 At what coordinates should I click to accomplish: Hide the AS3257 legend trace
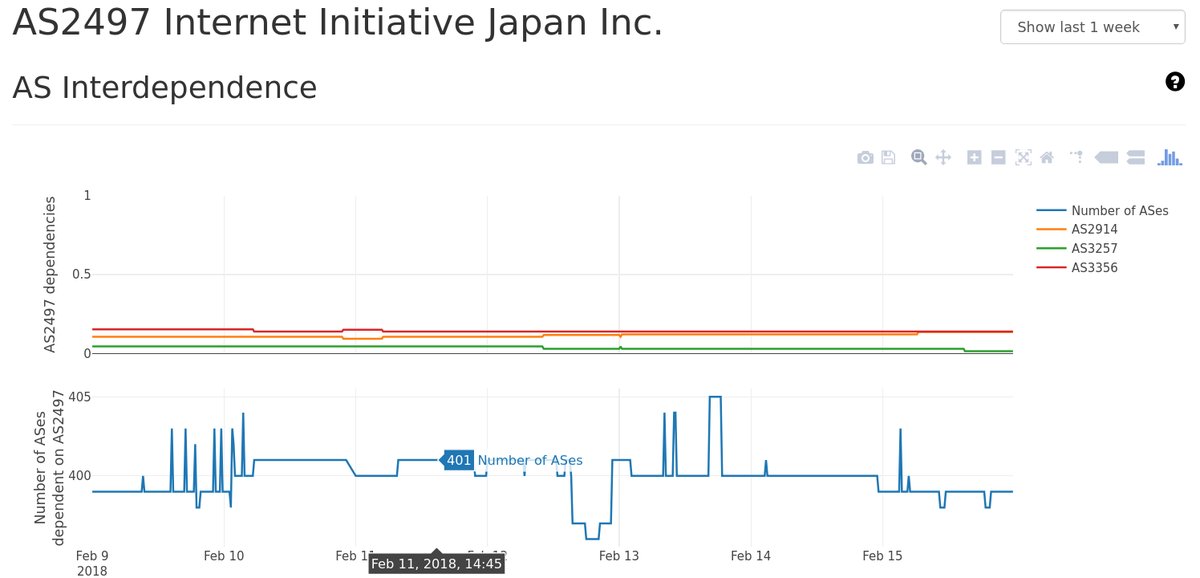[x=1092, y=248]
